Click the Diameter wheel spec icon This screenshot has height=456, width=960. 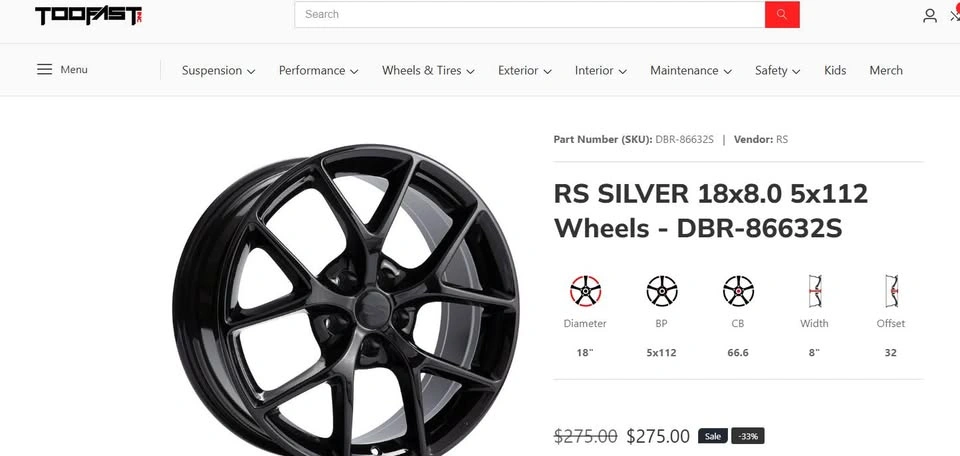pos(585,291)
